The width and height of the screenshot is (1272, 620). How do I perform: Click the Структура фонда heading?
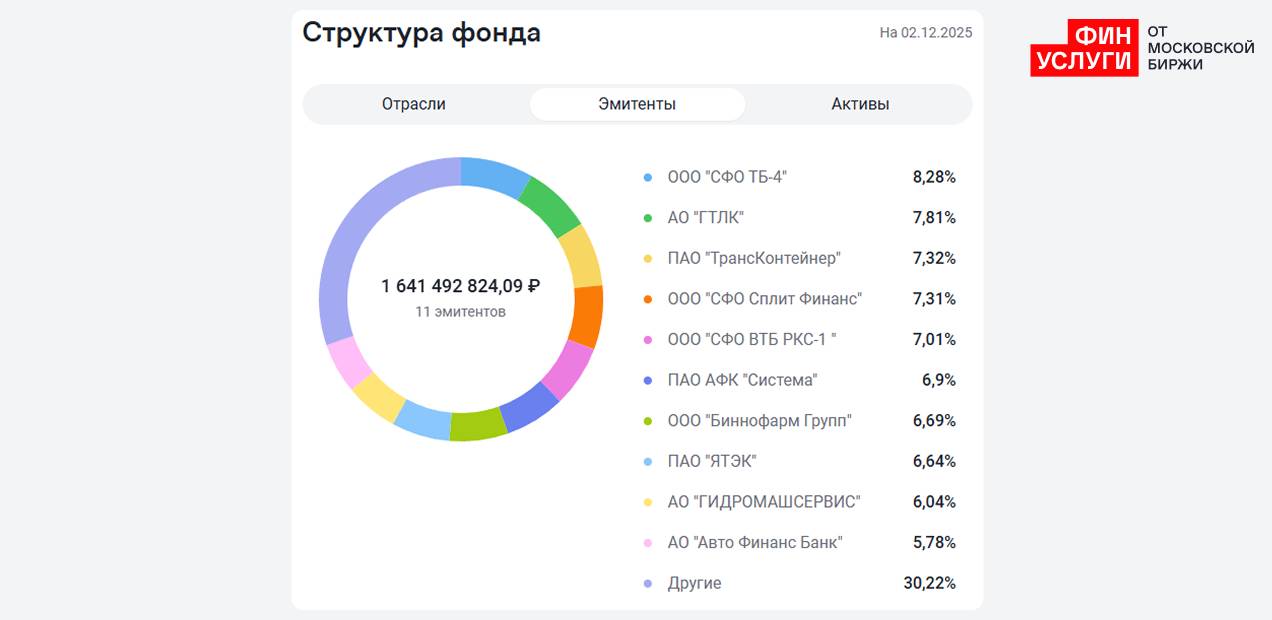[x=421, y=32]
